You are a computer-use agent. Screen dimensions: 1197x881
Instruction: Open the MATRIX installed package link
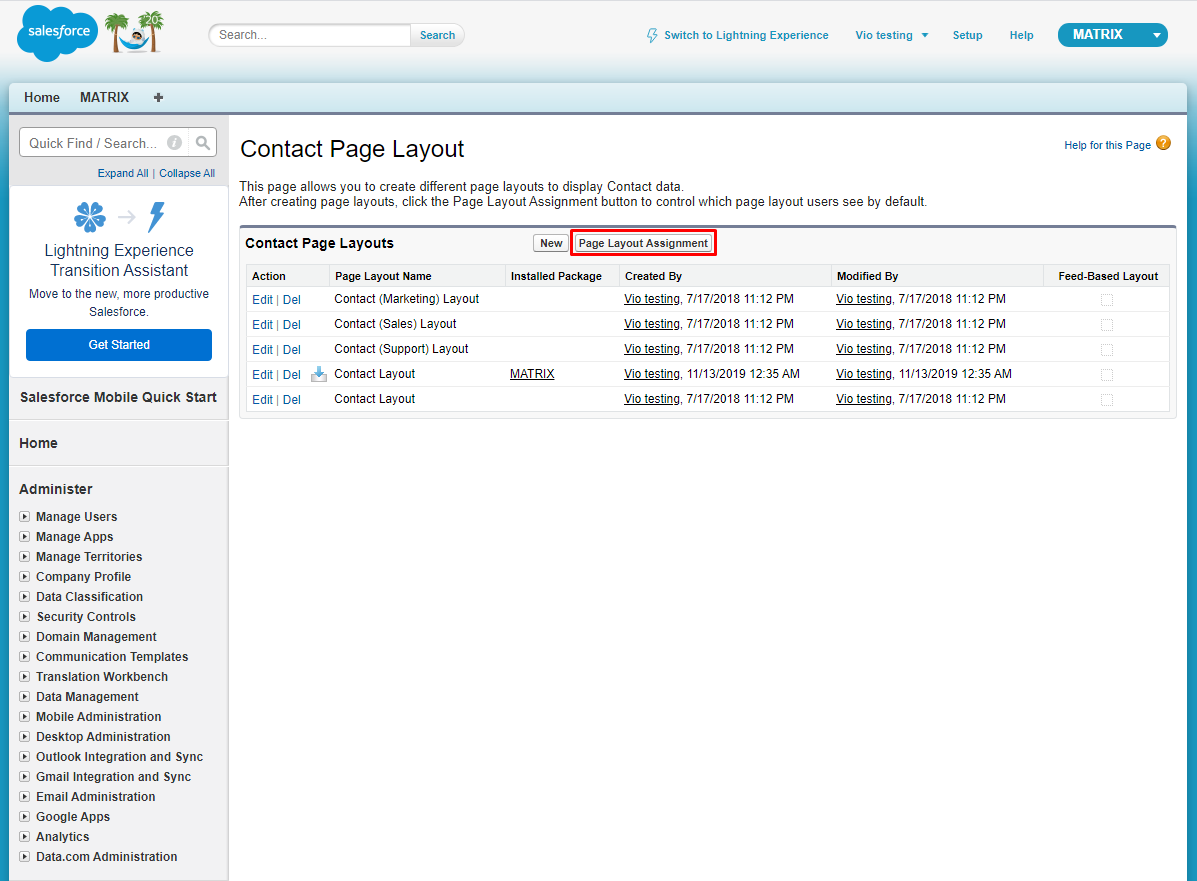tap(532, 374)
